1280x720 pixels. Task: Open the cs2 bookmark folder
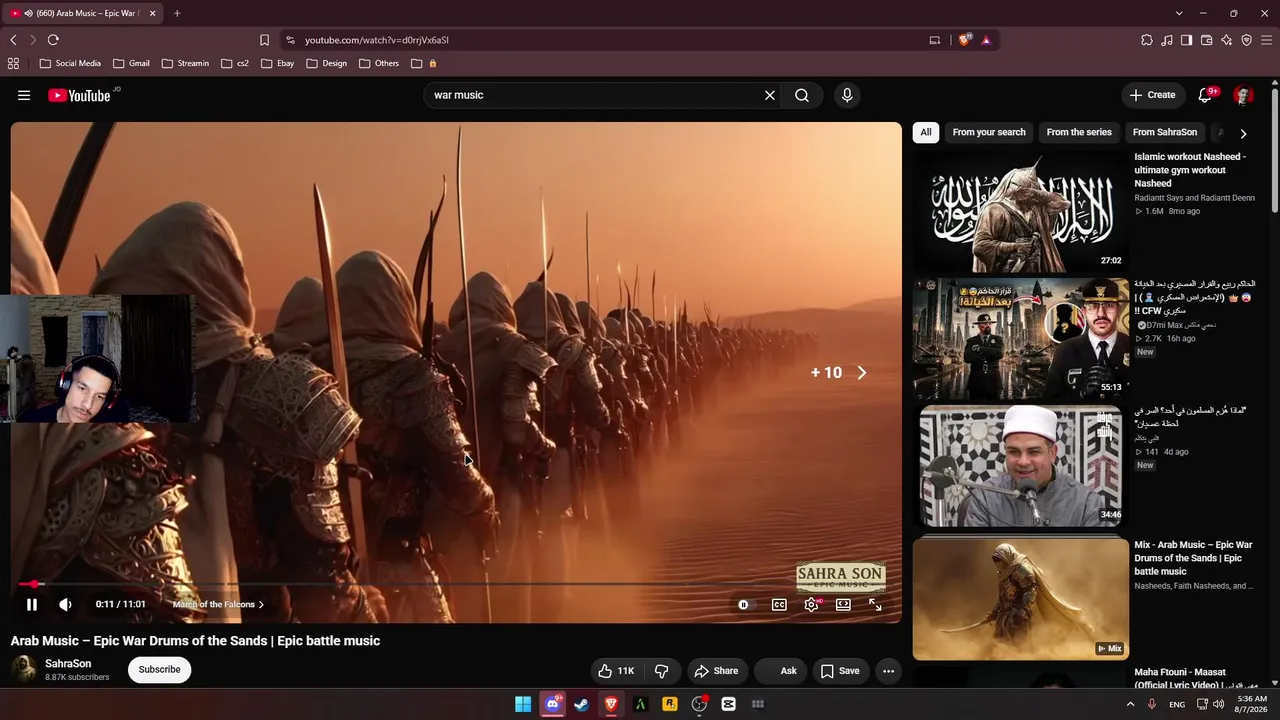235,63
